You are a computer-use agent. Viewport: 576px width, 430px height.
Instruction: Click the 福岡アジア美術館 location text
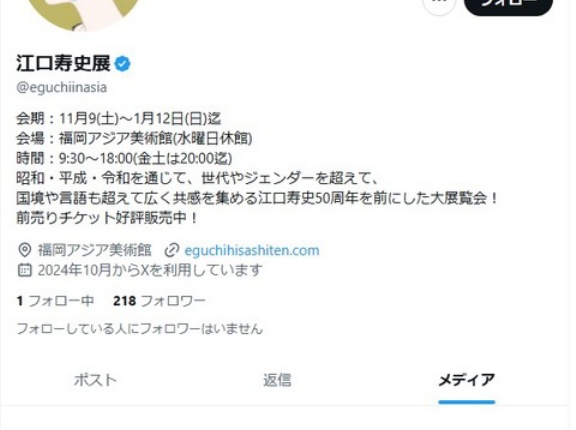94,250
